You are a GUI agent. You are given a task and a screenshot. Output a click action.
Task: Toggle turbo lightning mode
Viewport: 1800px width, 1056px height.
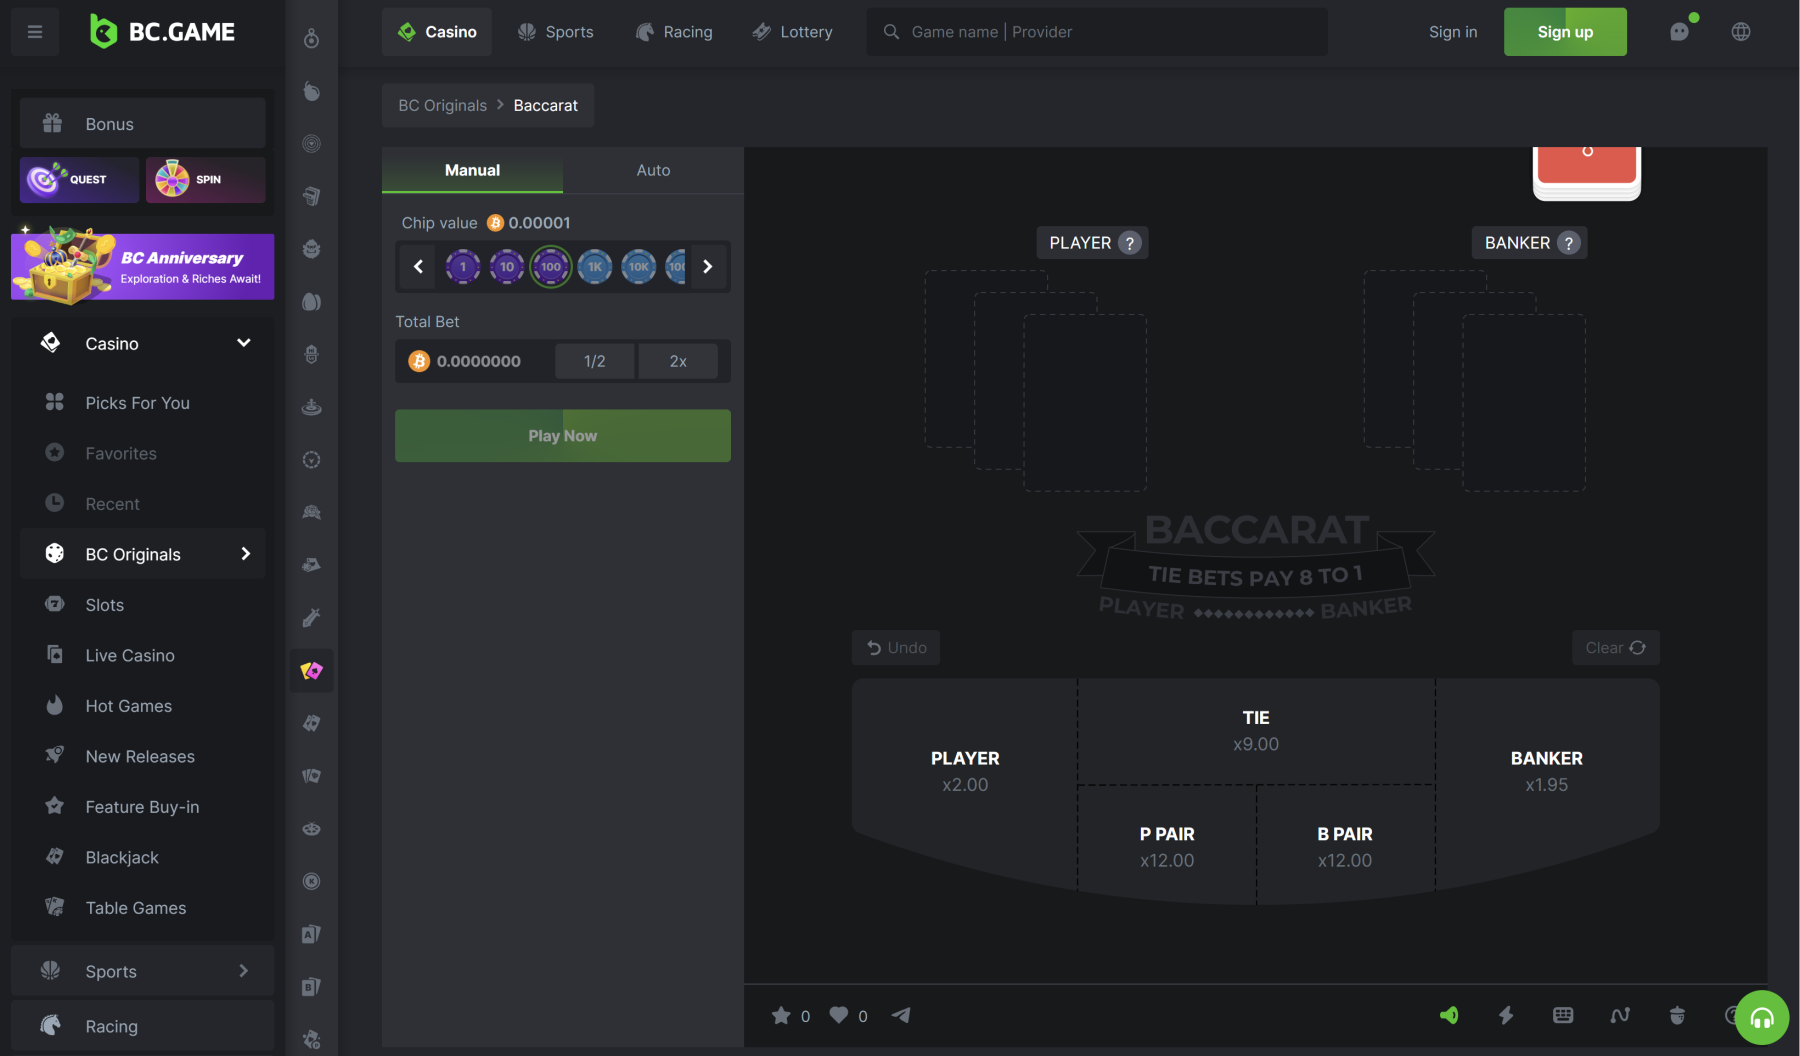coord(1506,1016)
